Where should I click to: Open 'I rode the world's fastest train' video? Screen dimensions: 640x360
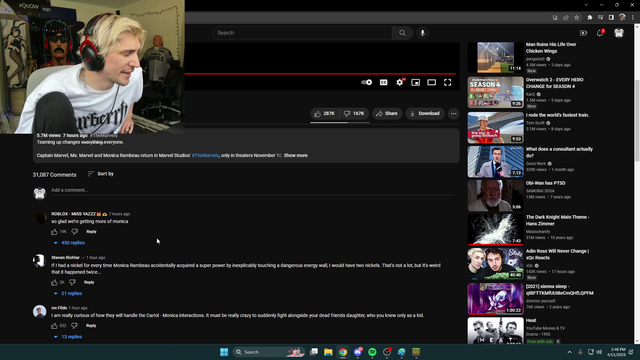[x=557, y=115]
